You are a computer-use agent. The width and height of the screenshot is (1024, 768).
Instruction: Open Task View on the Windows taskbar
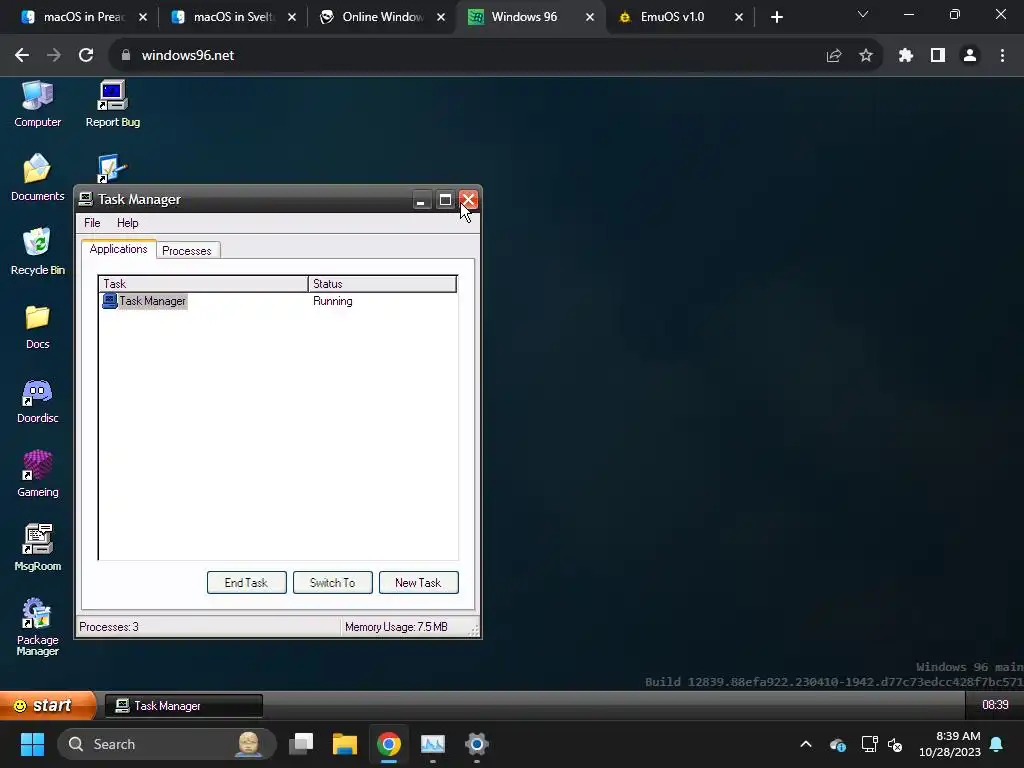301,744
